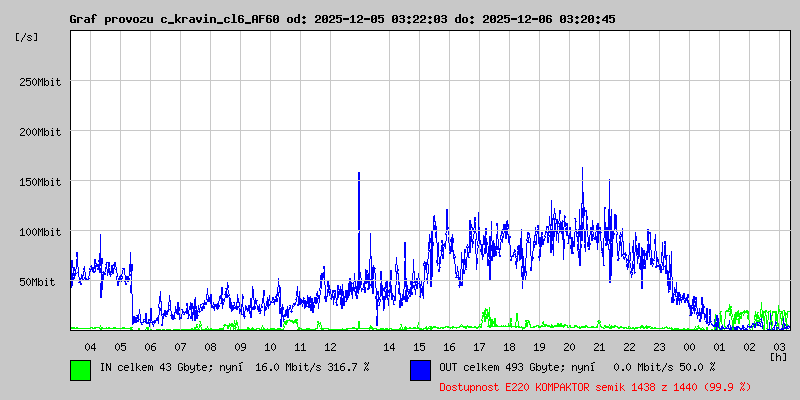Click the 150Mbit y-axis label
This screenshot has width=800, height=400.
[40, 182]
